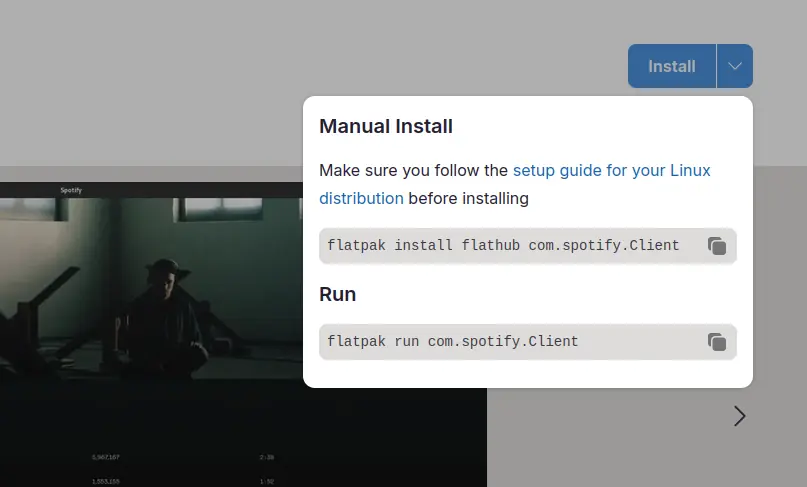Click the 1:32 track duration in screenshot
The image size is (807, 487).
(x=266, y=481)
